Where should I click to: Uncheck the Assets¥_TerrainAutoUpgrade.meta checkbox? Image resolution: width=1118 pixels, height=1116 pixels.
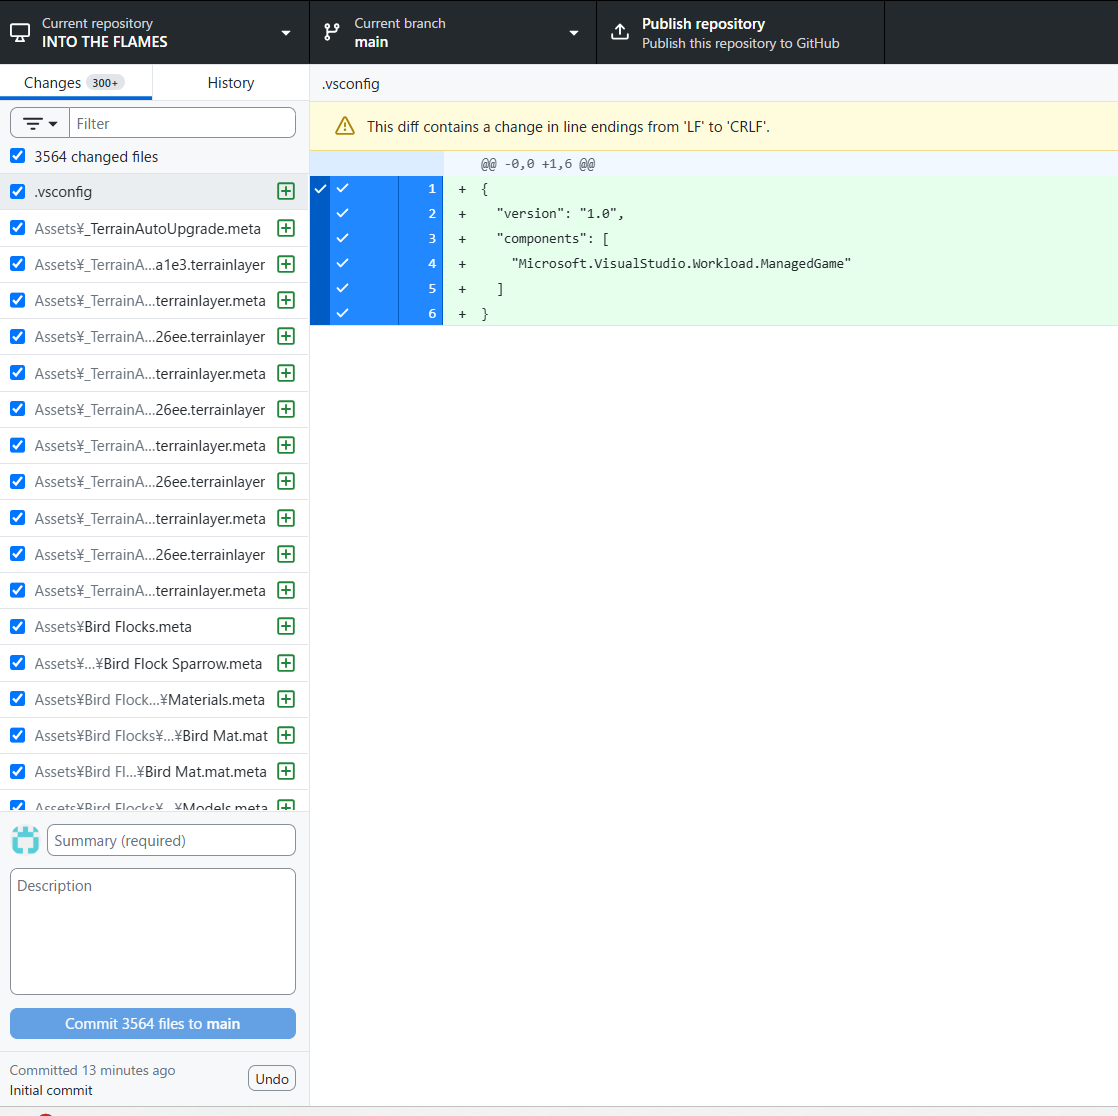[18, 228]
